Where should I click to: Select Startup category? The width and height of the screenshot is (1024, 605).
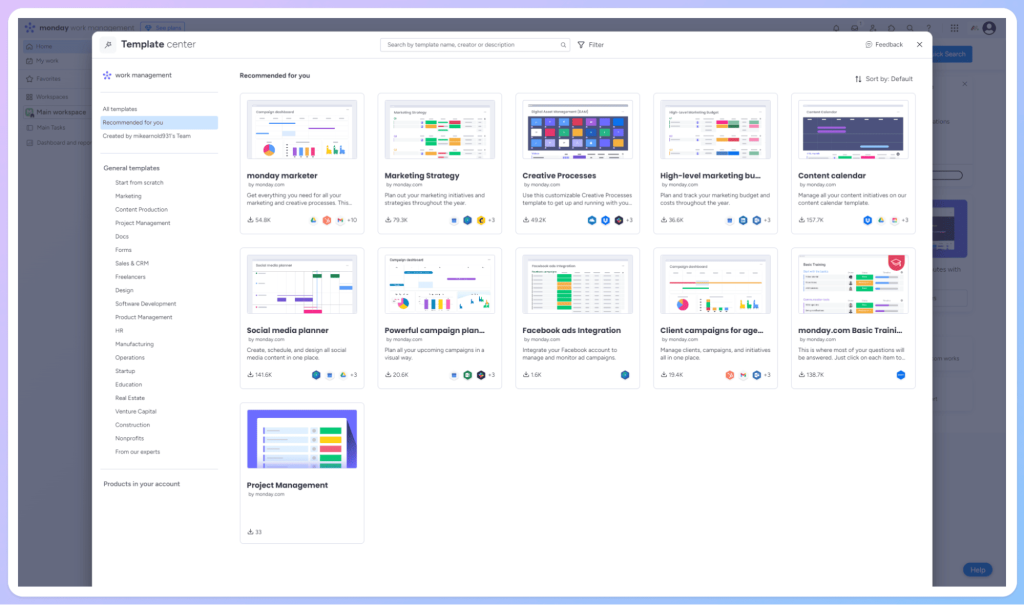click(x=125, y=371)
